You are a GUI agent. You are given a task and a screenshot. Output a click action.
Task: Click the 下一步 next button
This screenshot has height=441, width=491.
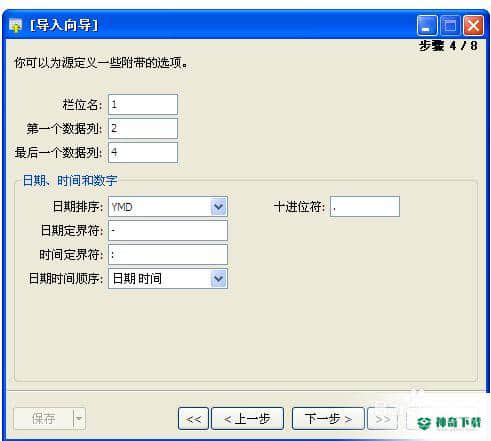(x=328, y=418)
